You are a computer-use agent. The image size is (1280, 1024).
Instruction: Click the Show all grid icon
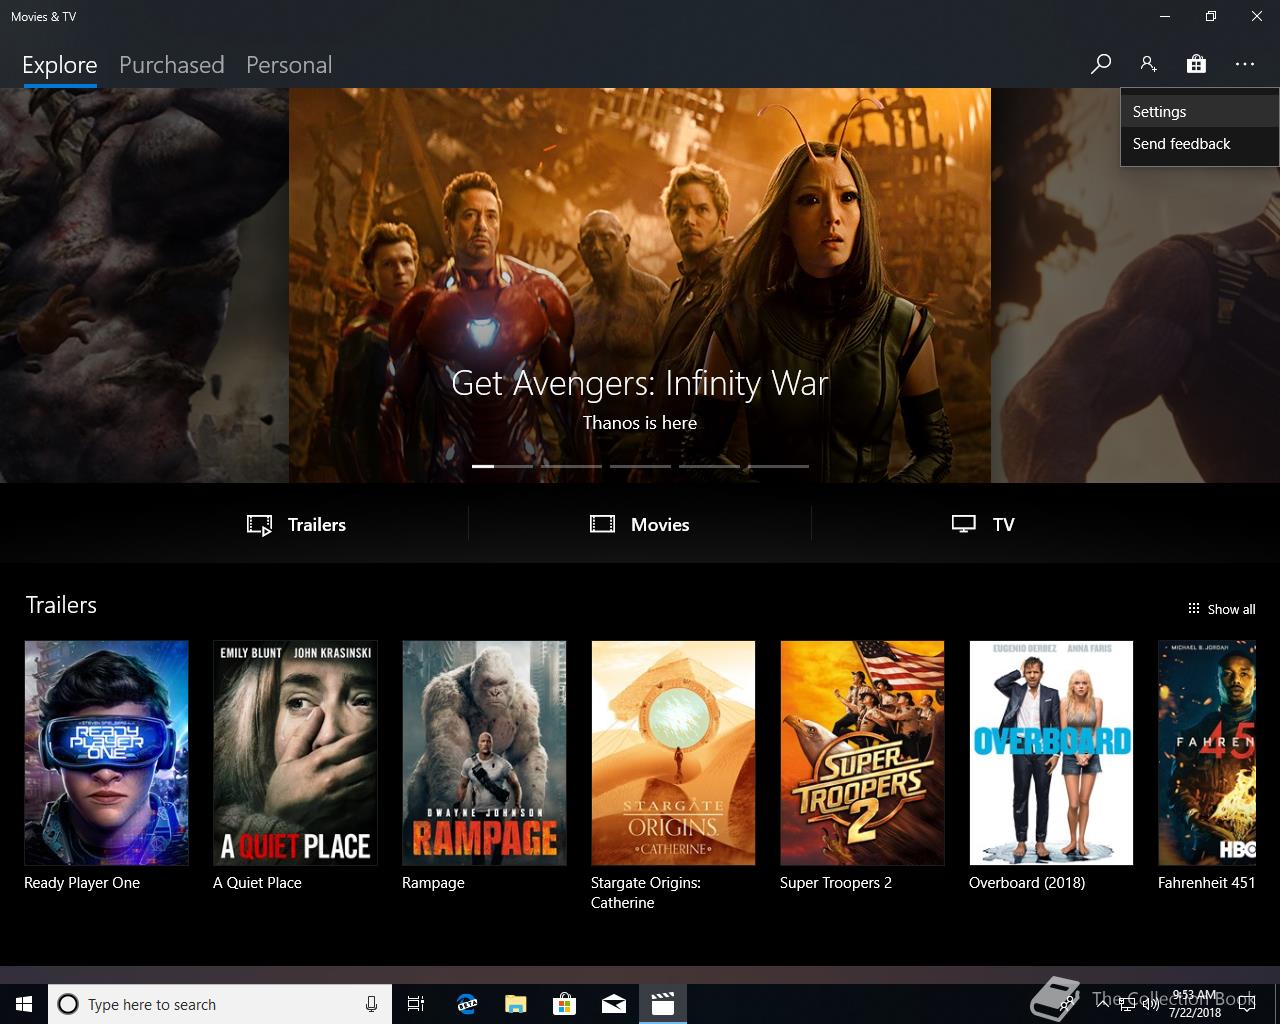(x=1193, y=608)
